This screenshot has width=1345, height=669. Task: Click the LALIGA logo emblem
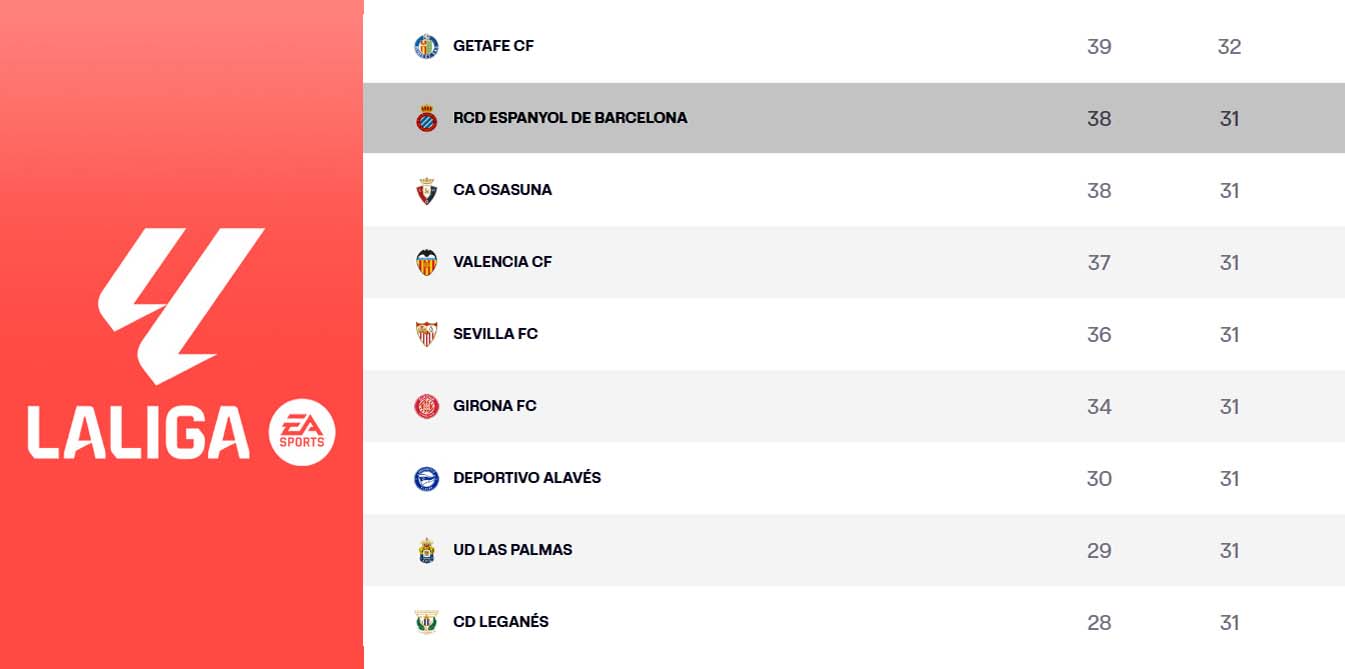(x=182, y=305)
